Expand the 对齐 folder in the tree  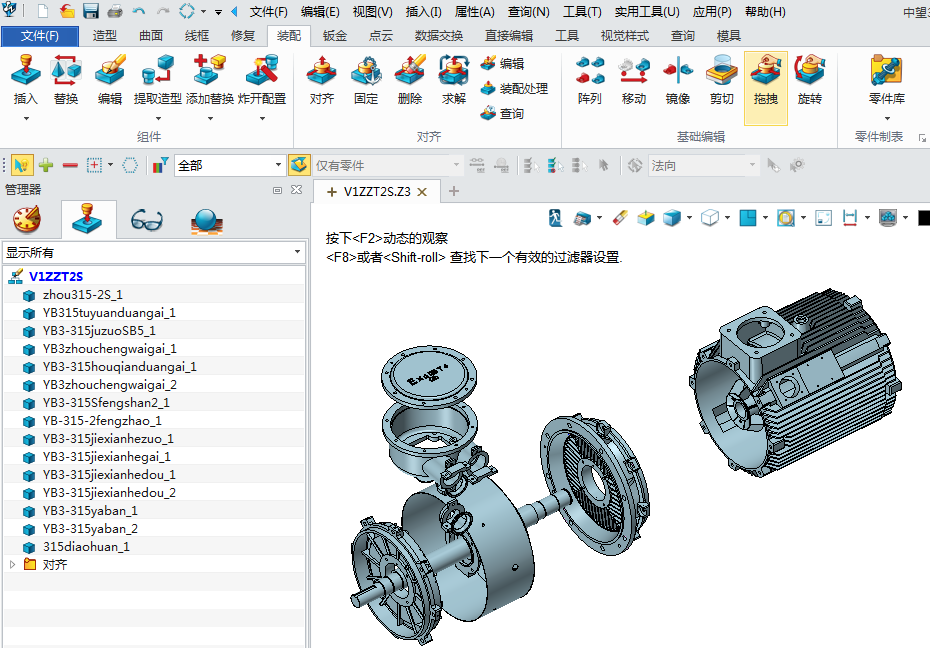pos(12,565)
